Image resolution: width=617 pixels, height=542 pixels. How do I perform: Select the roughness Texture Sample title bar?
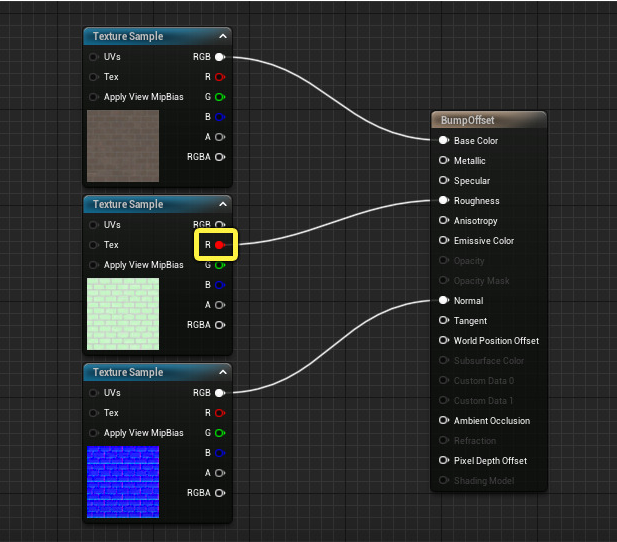click(x=157, y=204)
